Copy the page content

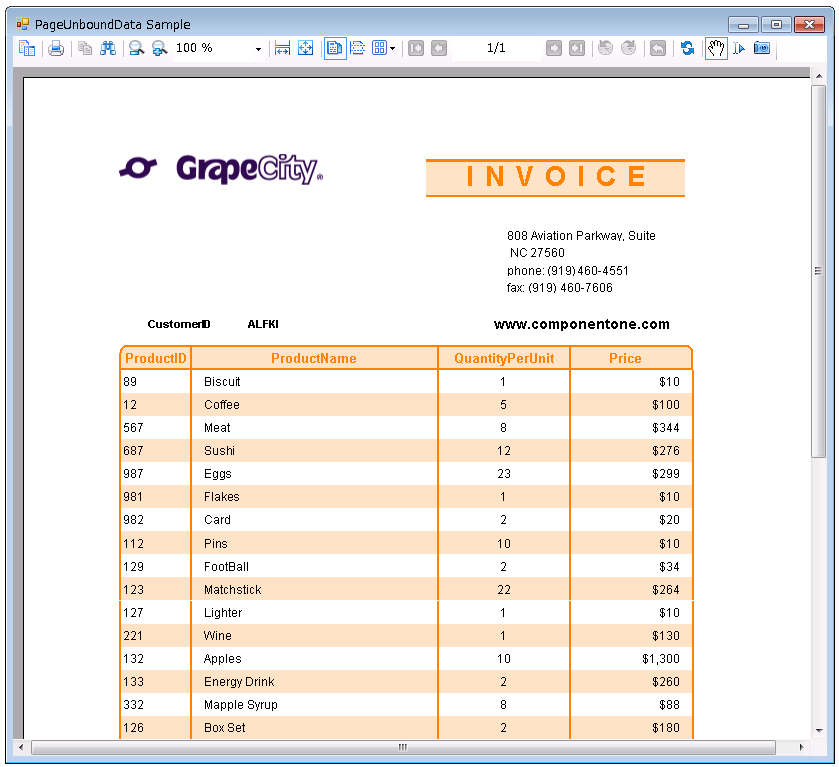(84, 48)
